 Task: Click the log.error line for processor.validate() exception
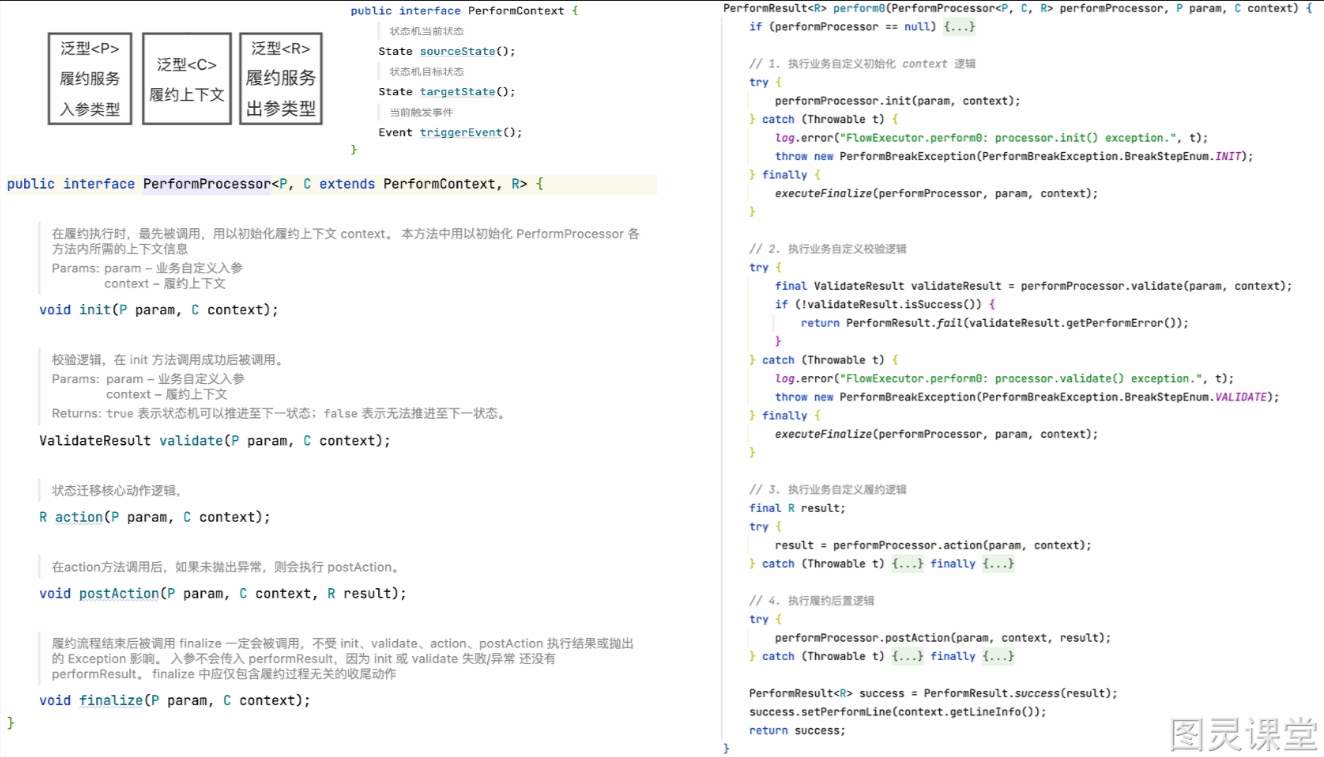(x=1004, y=379)
